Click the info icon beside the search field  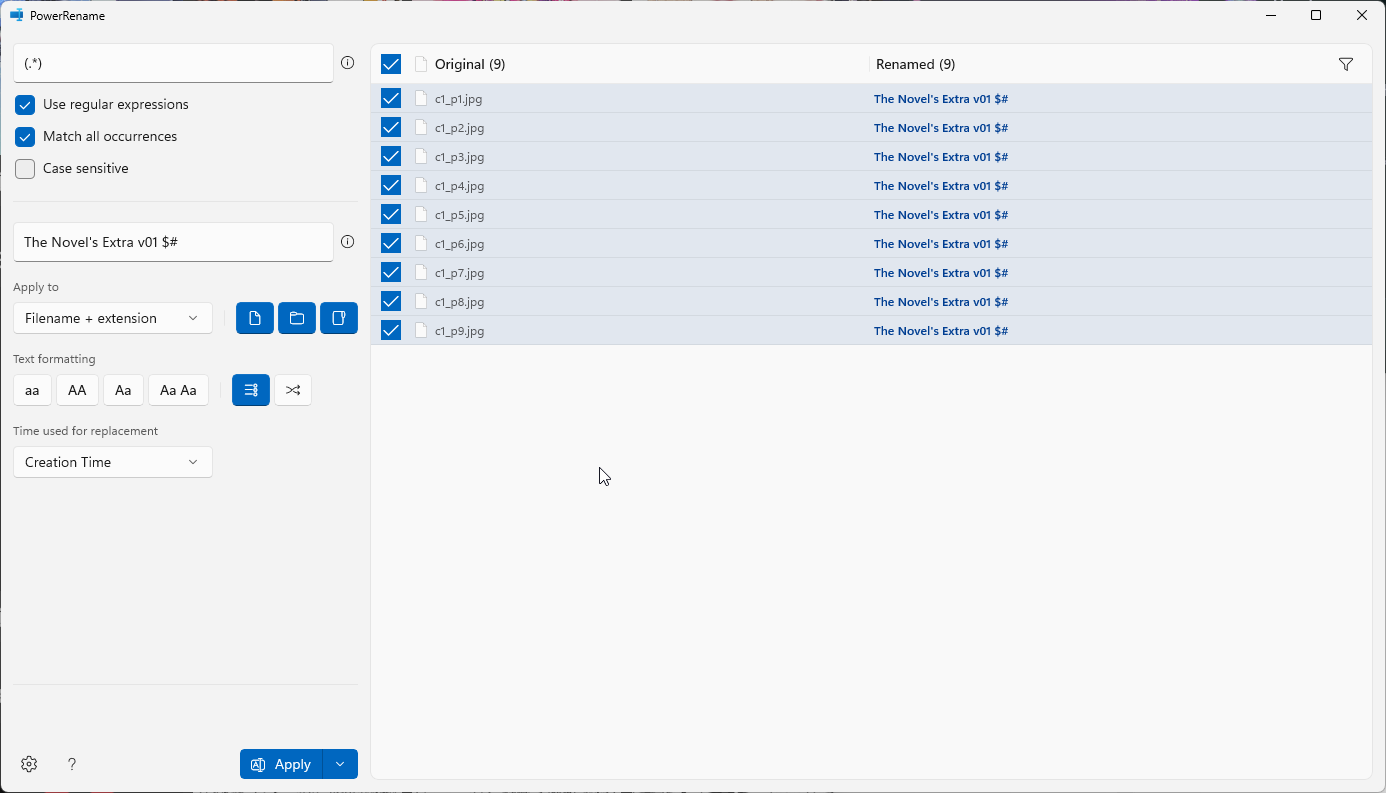pyautogui.click(x=347, y=63)
